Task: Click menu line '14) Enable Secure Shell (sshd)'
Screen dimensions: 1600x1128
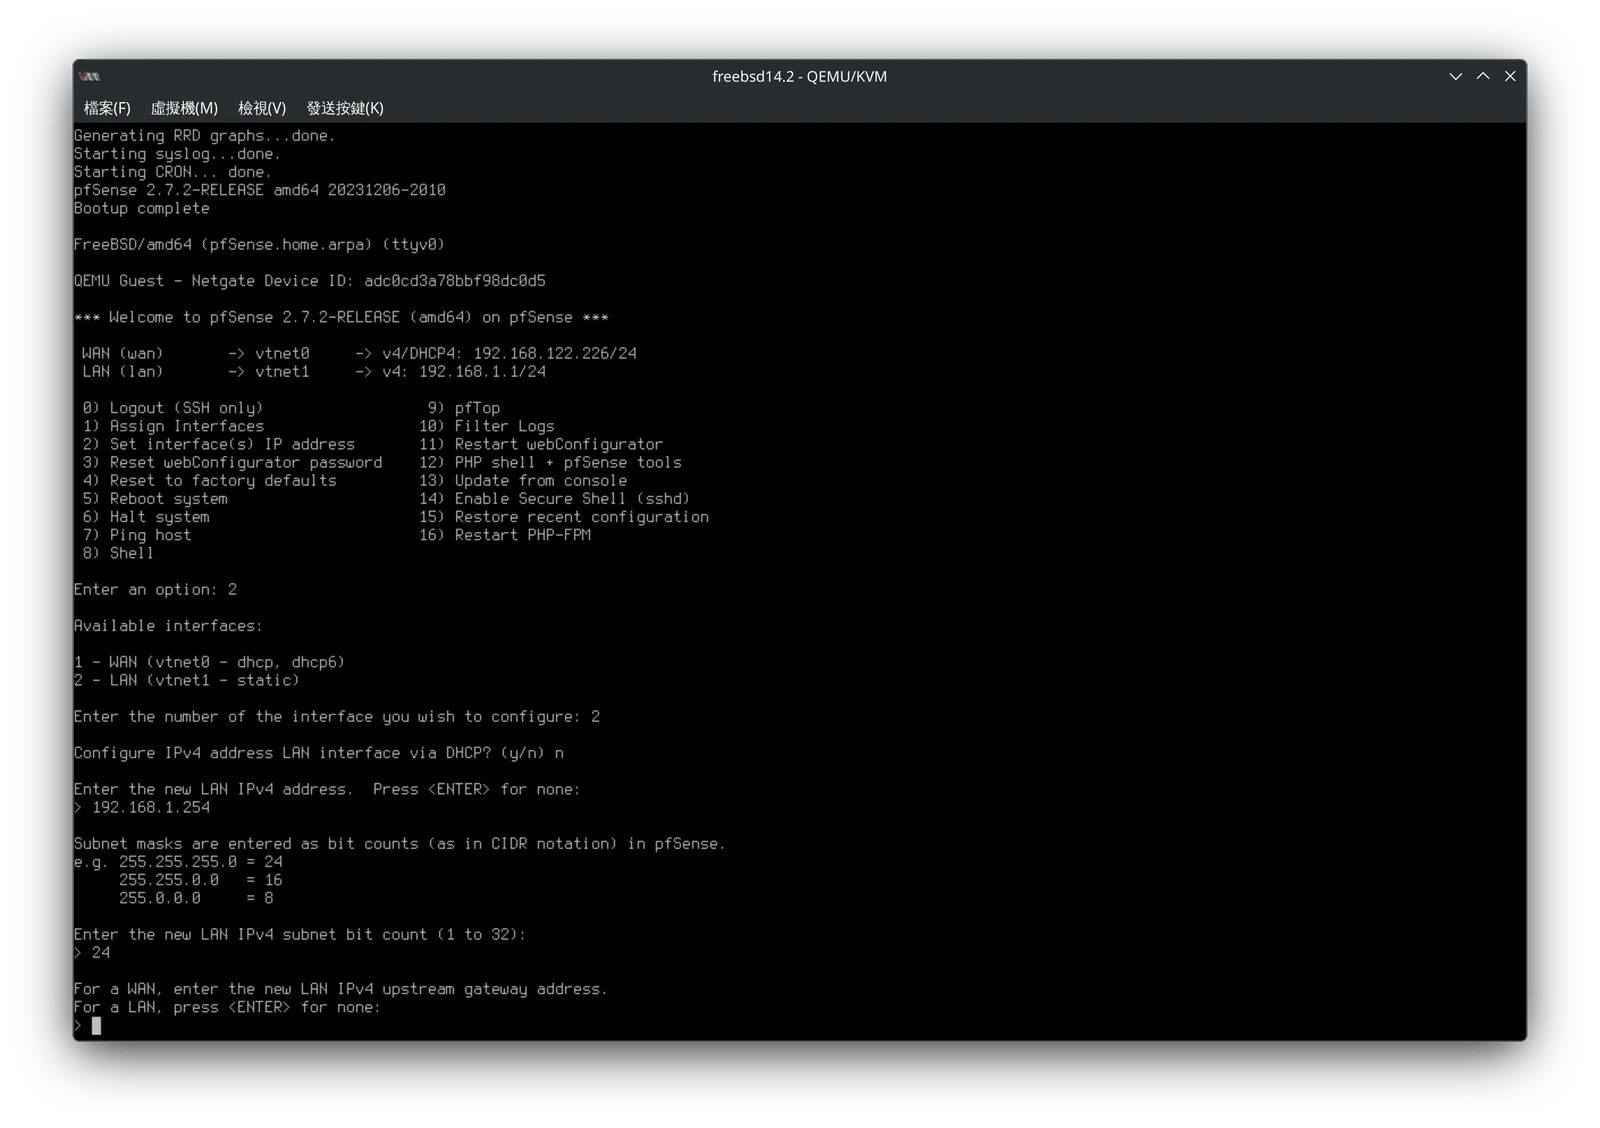Action: point(555,498)
